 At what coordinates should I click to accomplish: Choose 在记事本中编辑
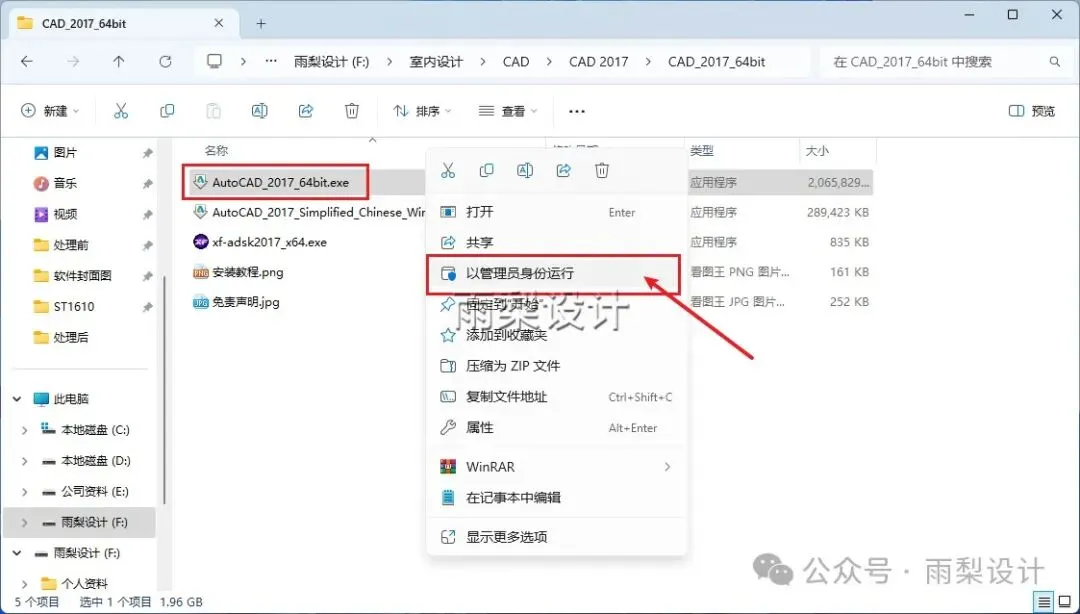pyautogui.click(x=556, y=498)
